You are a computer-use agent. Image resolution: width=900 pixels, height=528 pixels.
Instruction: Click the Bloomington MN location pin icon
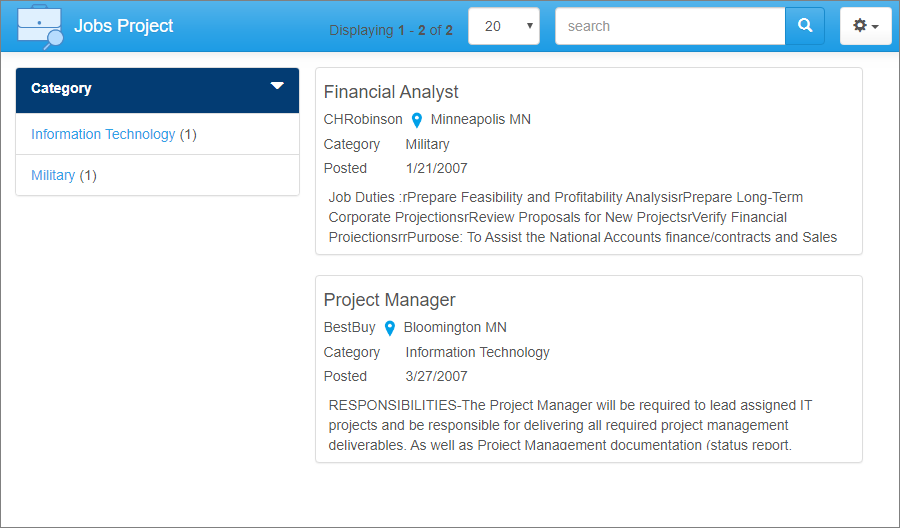(x=390, y=328)
